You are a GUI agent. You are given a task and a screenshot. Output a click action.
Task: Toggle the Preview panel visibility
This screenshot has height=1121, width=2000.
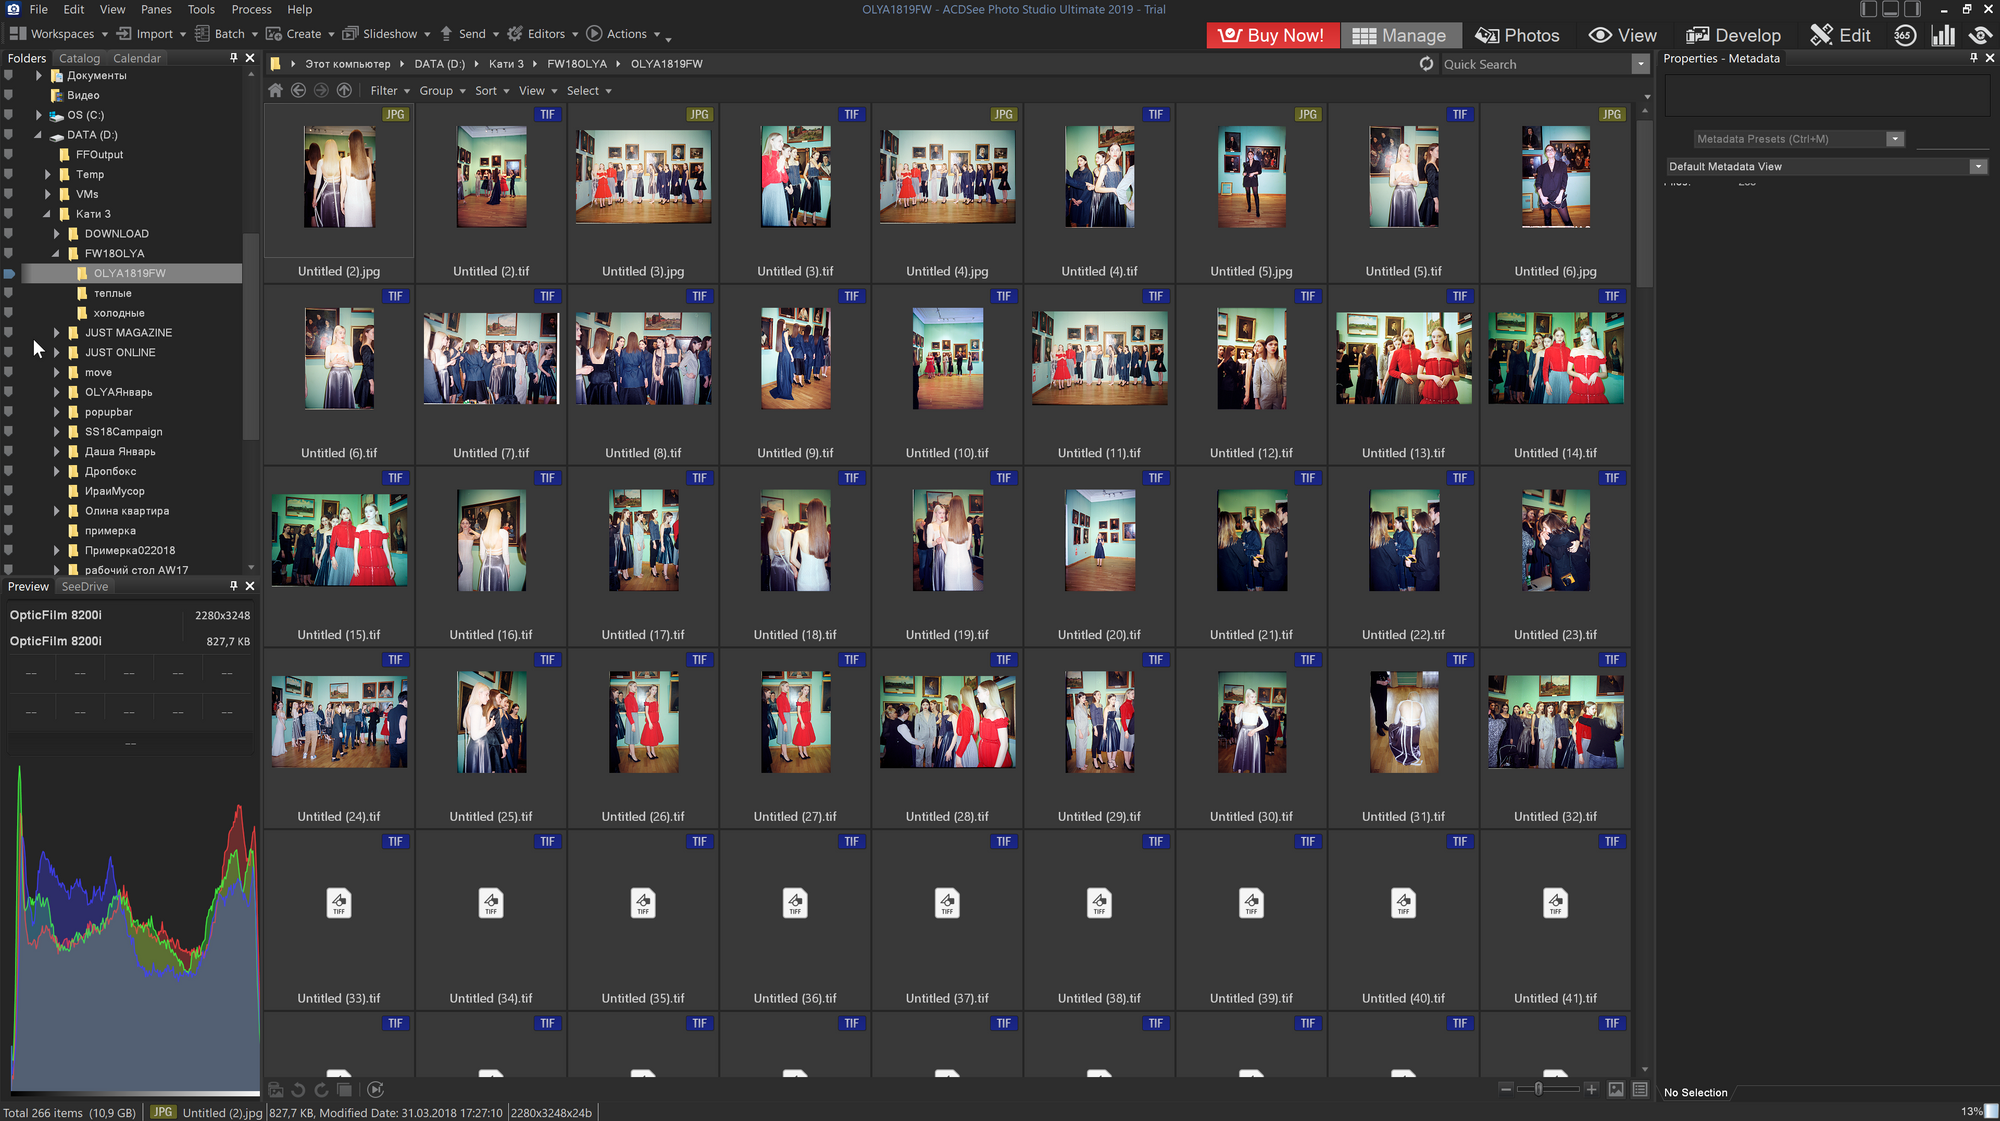251,587
